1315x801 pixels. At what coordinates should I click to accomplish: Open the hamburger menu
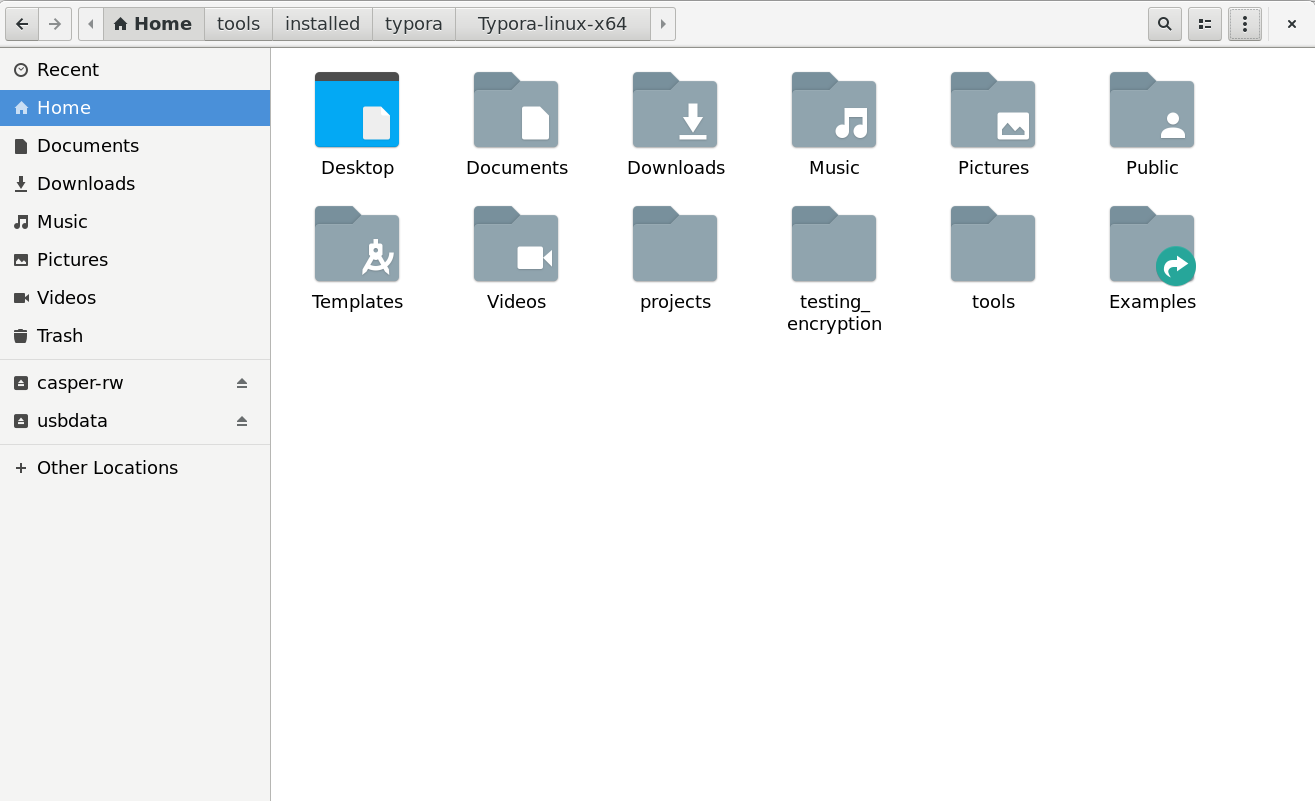point(1244,23)
